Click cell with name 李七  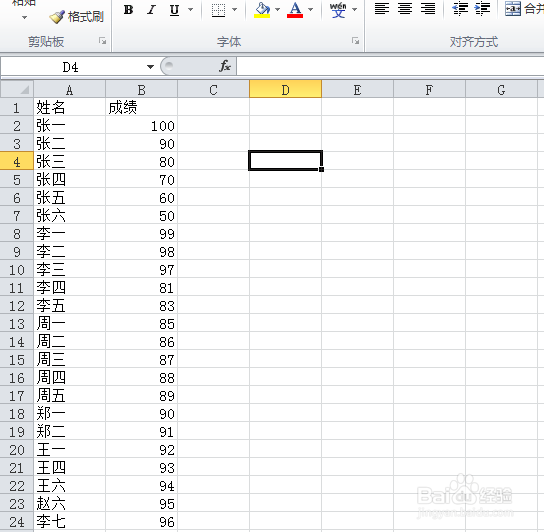[69, 522]
